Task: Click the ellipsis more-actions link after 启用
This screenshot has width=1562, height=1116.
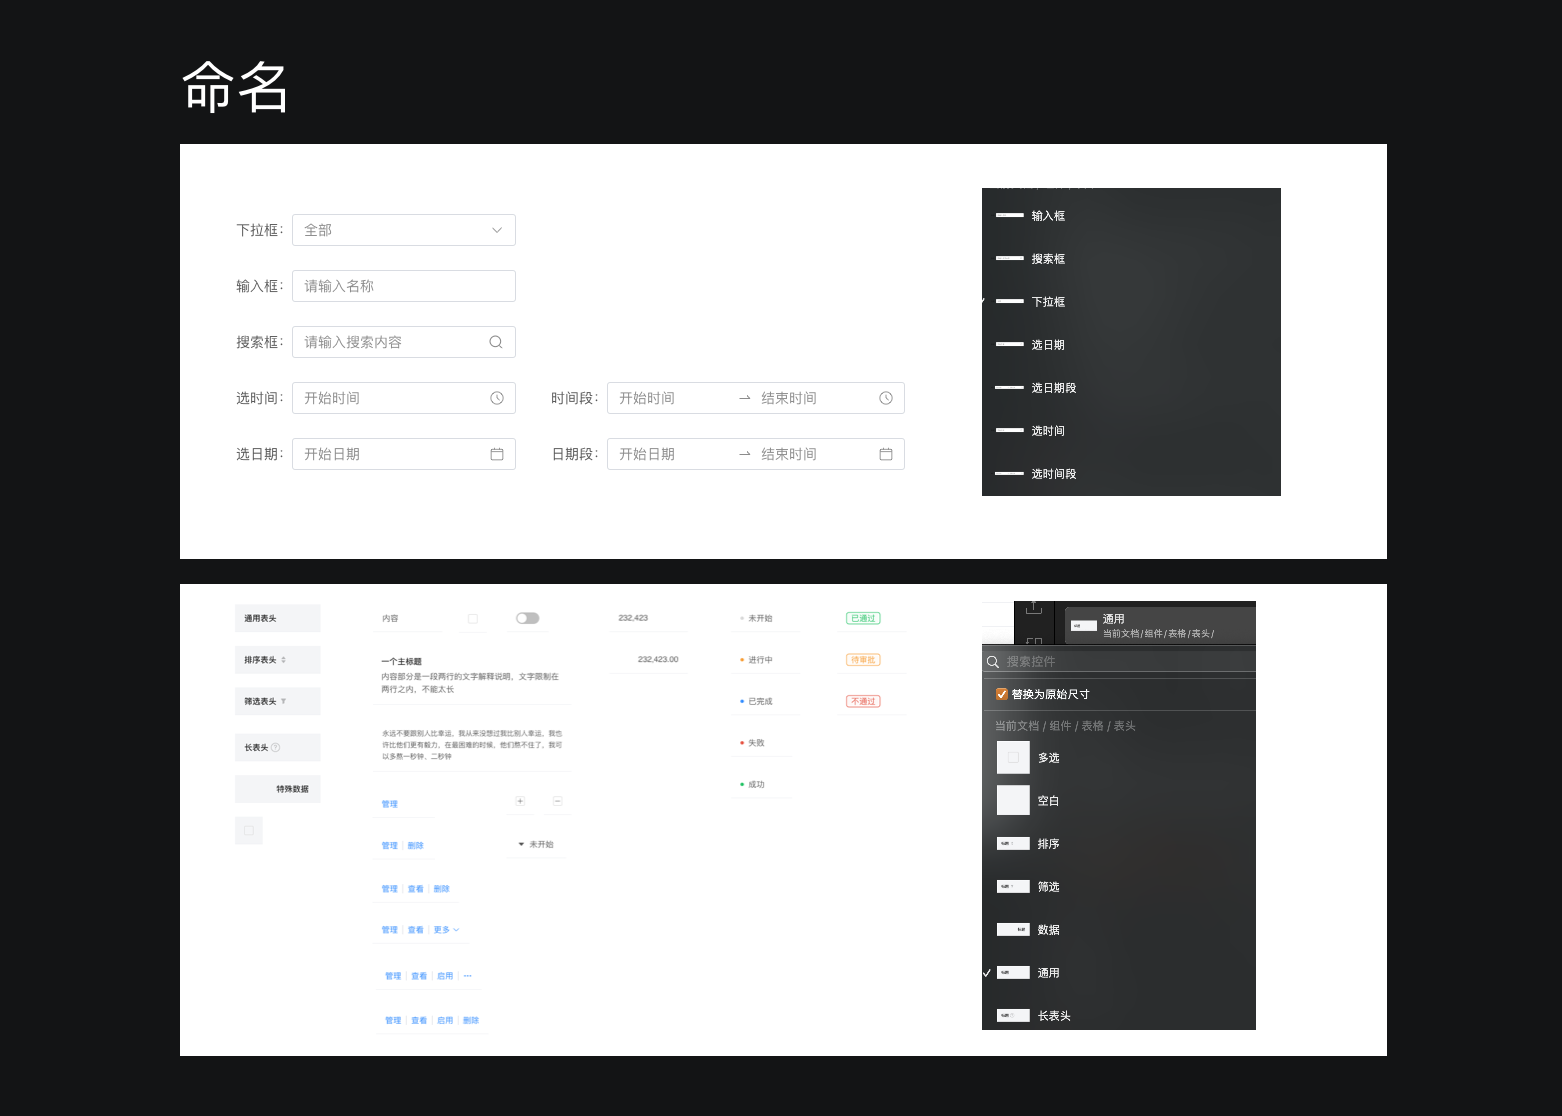Action: point(467,976)
